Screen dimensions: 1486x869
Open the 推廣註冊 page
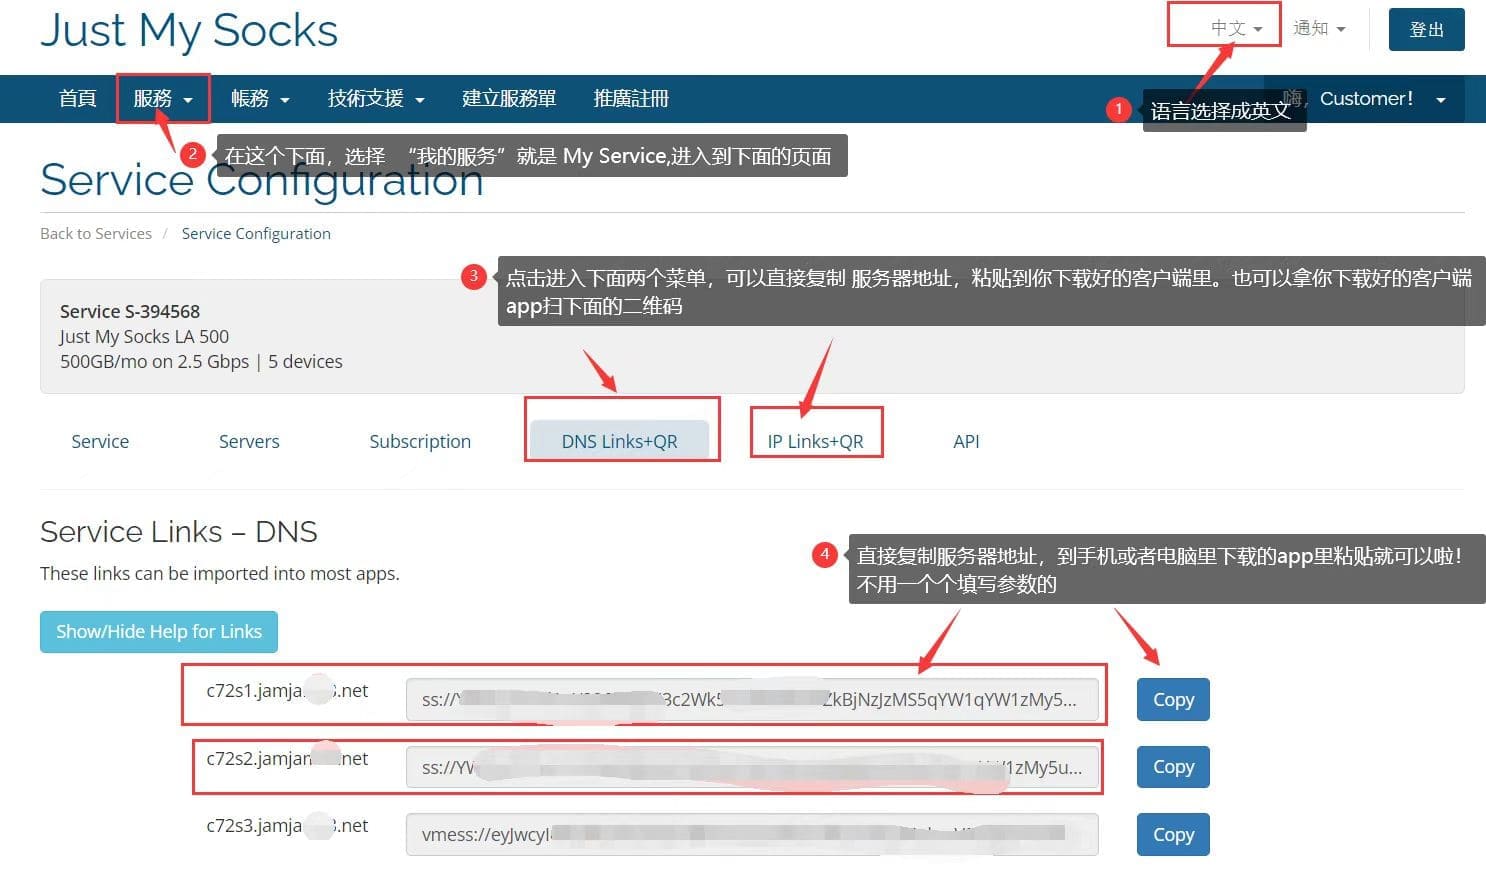coord(630,98)
